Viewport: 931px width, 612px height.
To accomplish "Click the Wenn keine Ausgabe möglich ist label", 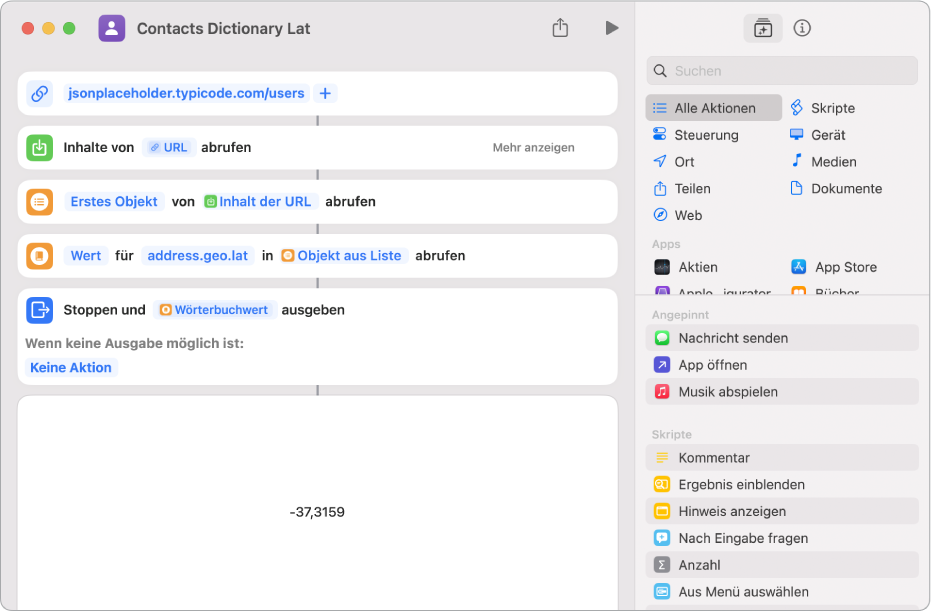I will click(134, 343).
